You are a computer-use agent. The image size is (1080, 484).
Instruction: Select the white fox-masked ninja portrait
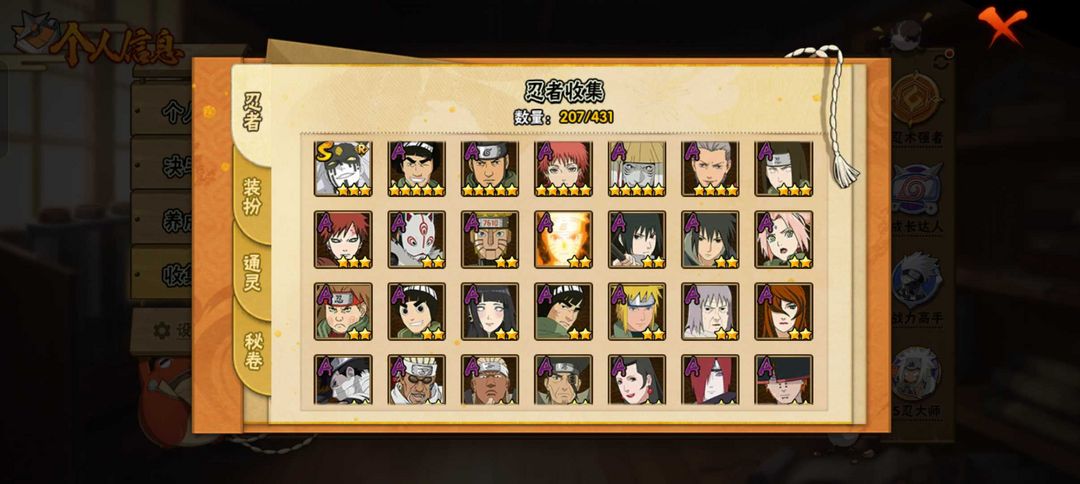point(417,240)
